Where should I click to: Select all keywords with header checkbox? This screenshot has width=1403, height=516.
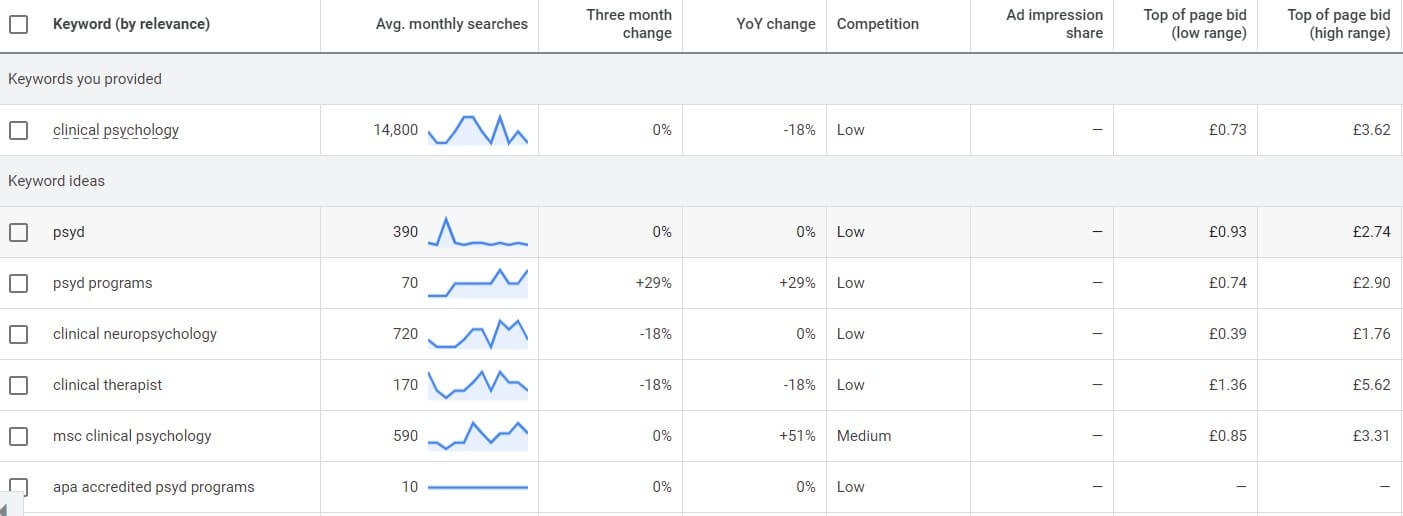pyautogui.click(x=18, y=24)
